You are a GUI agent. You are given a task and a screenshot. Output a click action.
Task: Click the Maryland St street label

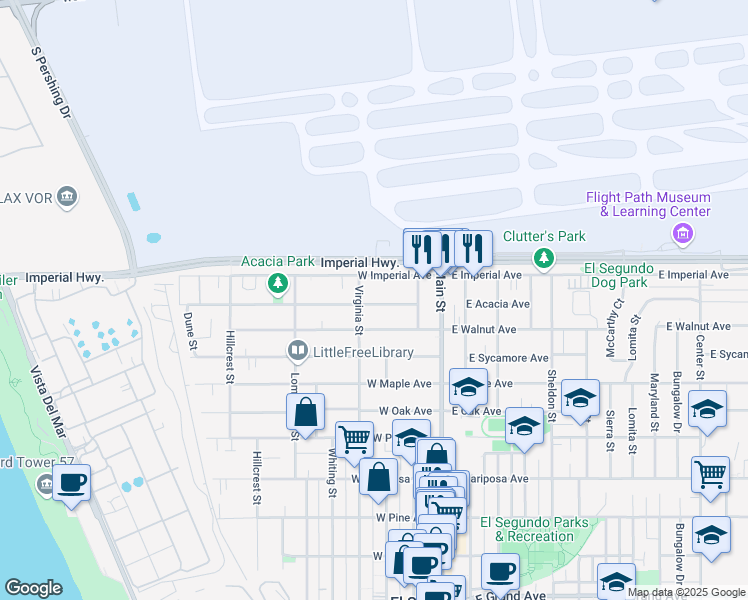click(654, 403)
